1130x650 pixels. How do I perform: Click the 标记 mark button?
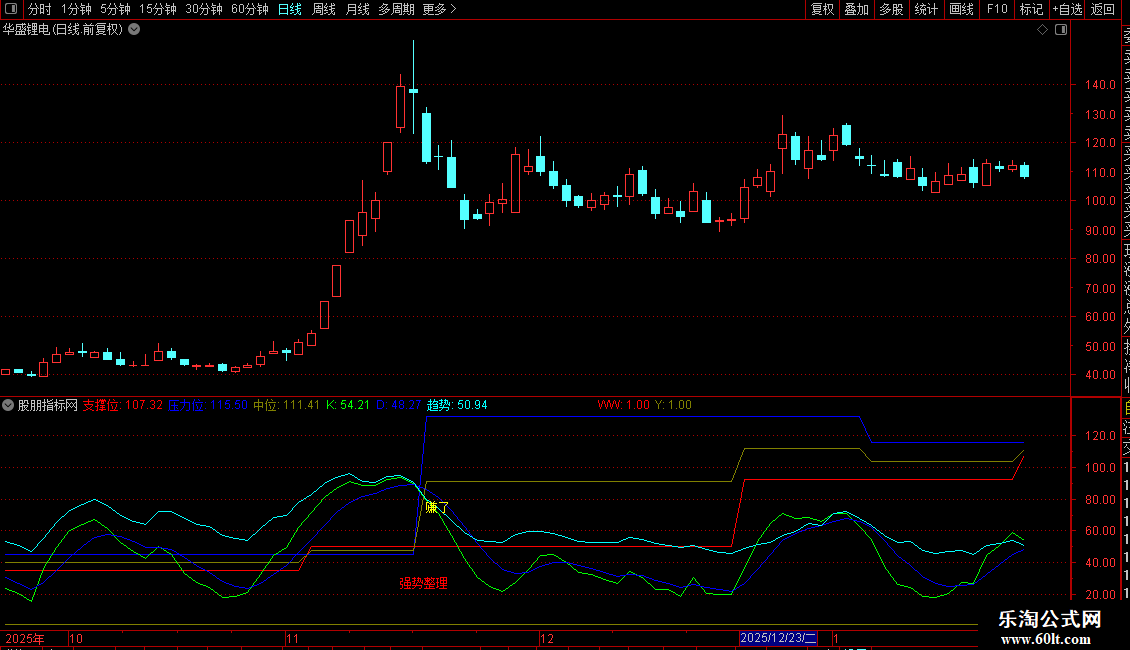[x=1031, y=9]
